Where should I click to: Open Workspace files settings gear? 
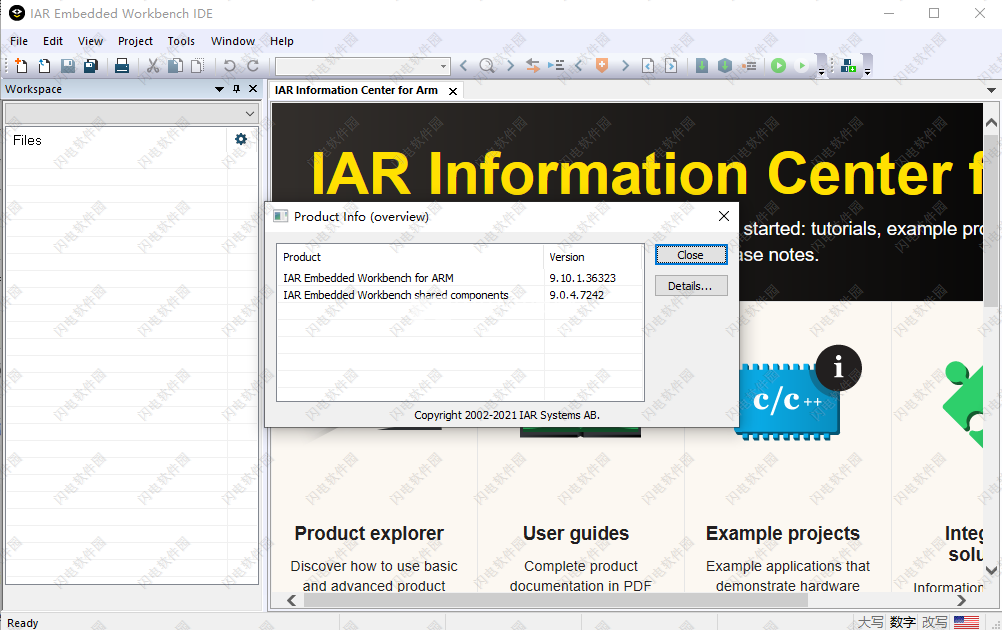coord(241,140)
